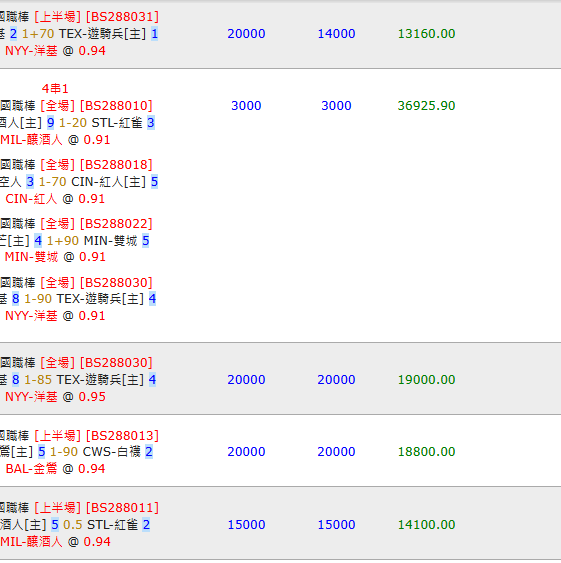Image resolution: width=561 pixels, height=563 pixels.
Task: Open MIL-釀酒人 @ 0.91 selection
Action: 55,140
